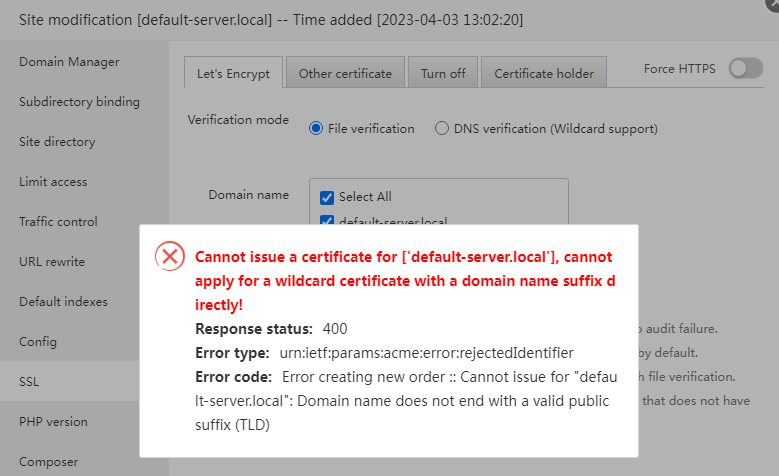
Task: Toggle the Force HTTPS switch
Action: 745,69
